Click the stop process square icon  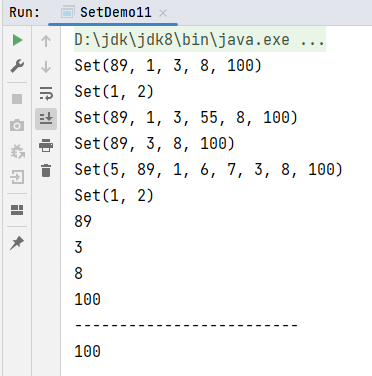(x=17, y=99)
